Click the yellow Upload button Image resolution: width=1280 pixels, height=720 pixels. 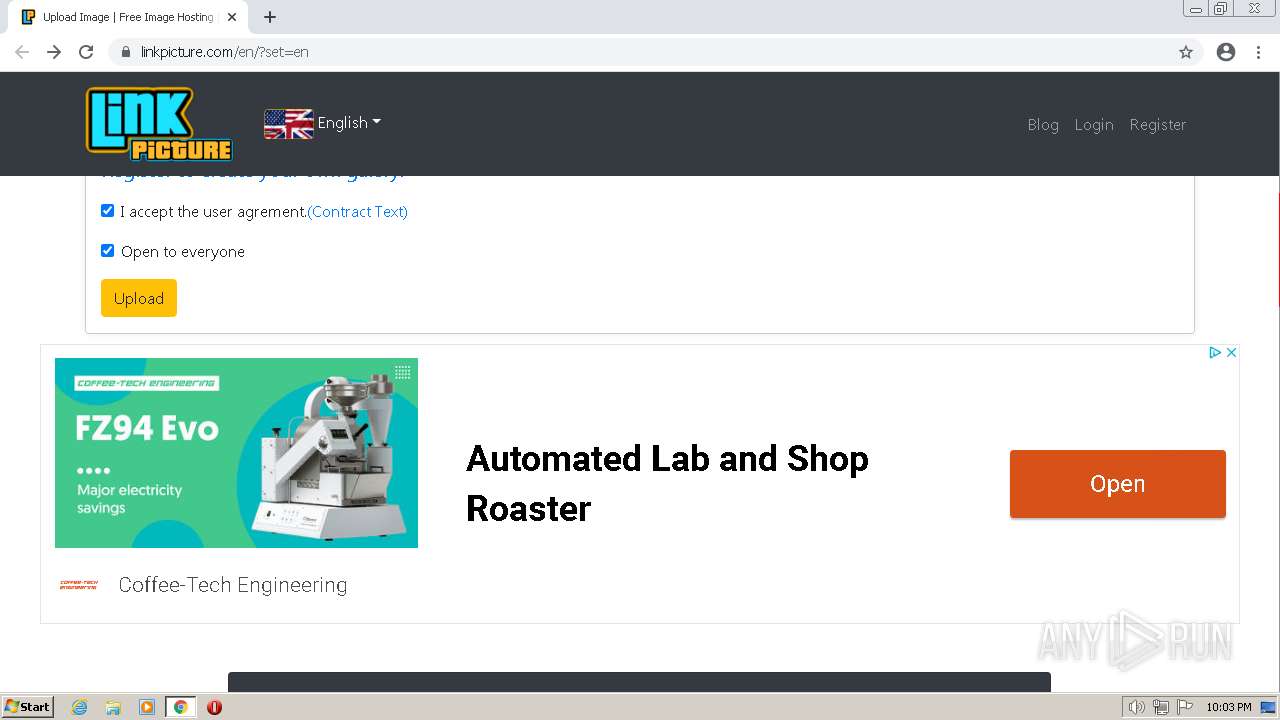click(x=139, y=298)
